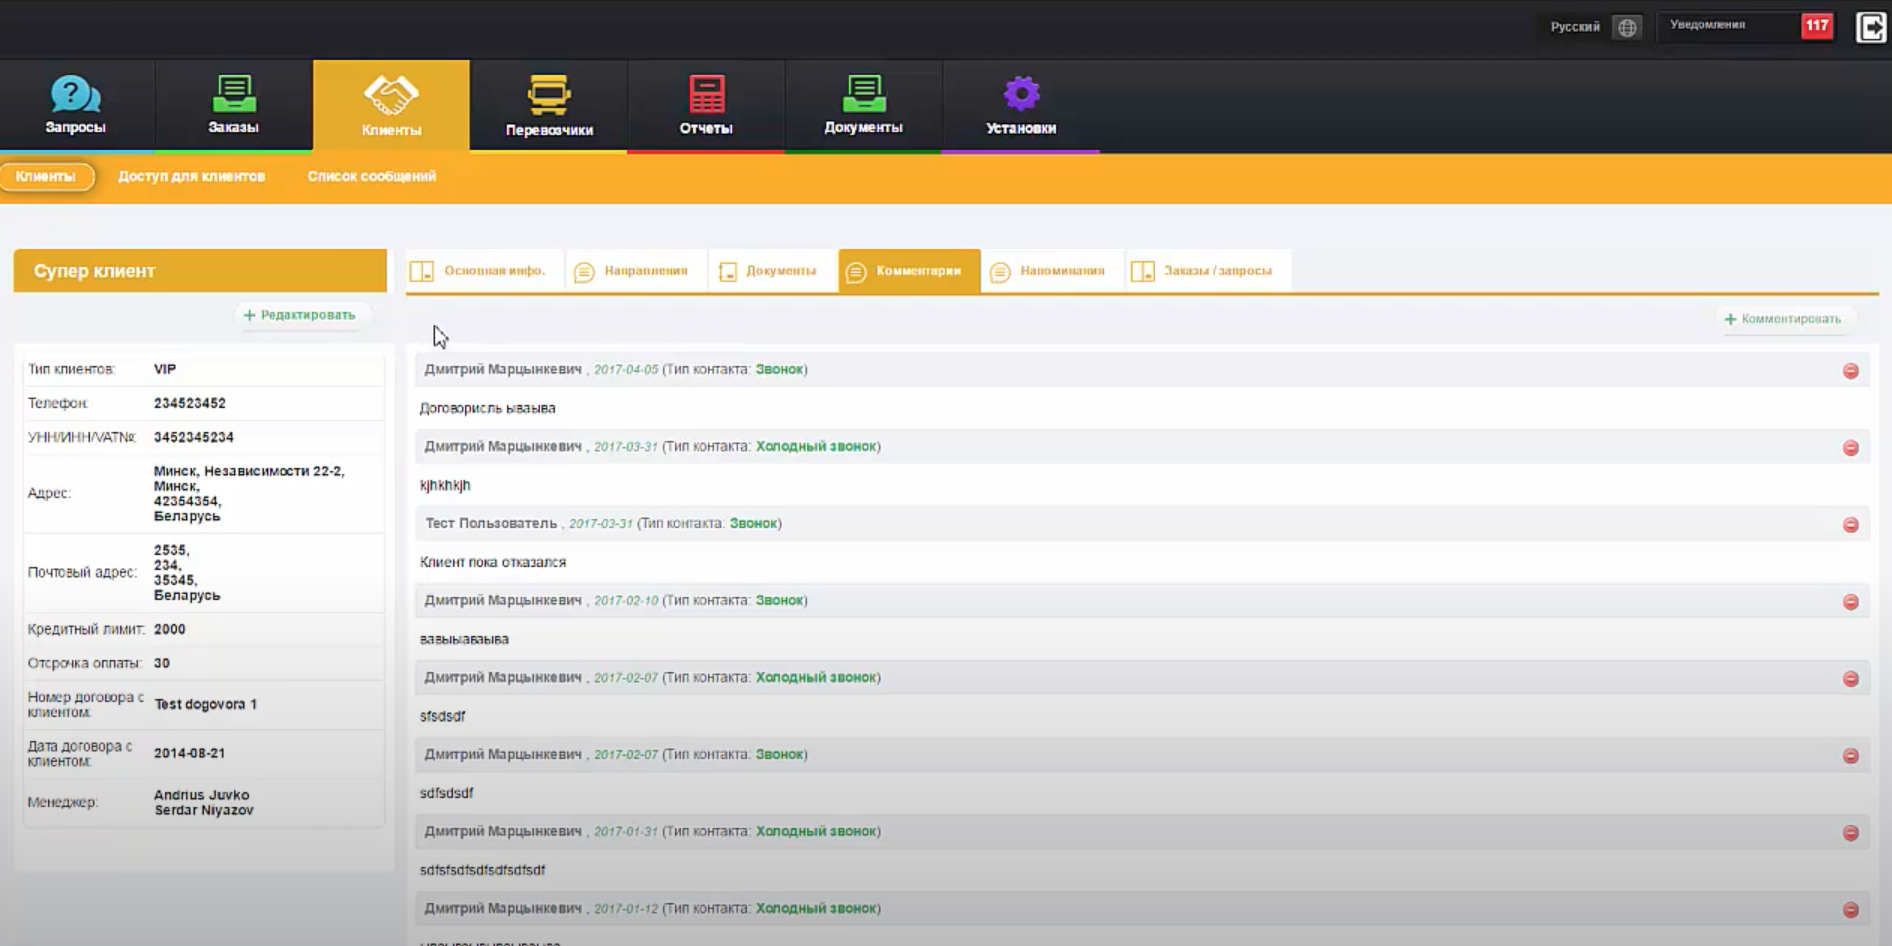
Task: Delete the Тест Пользователь comment
Action: pyautogui.click(x=1851, y=525)
